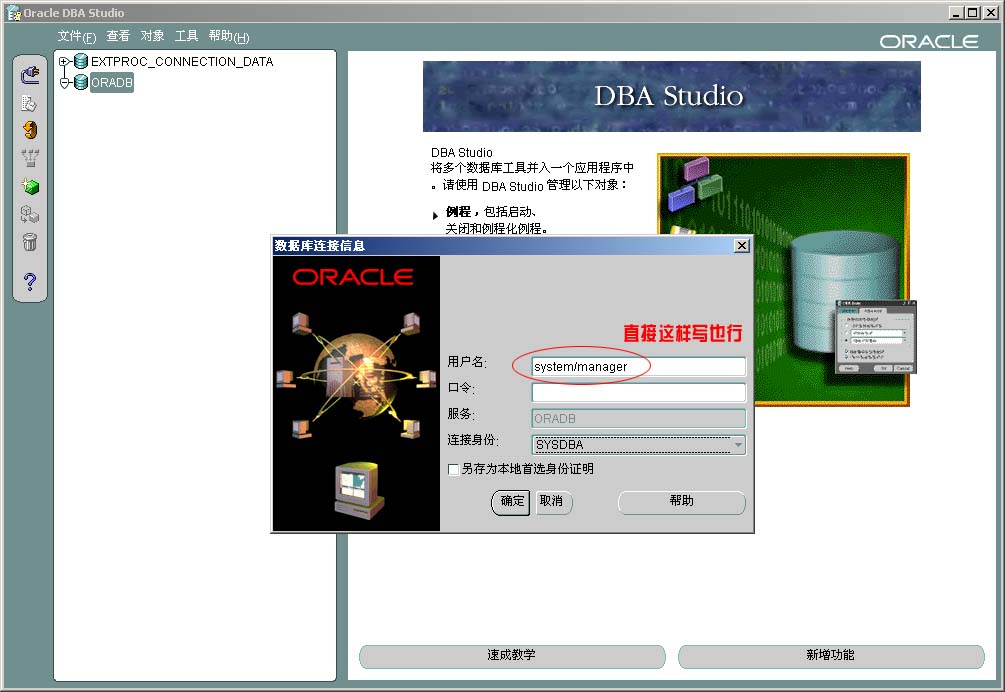This screenshot has width=1005, height=692.
Task: Open the 对象 menu
Action: (153, 36)
